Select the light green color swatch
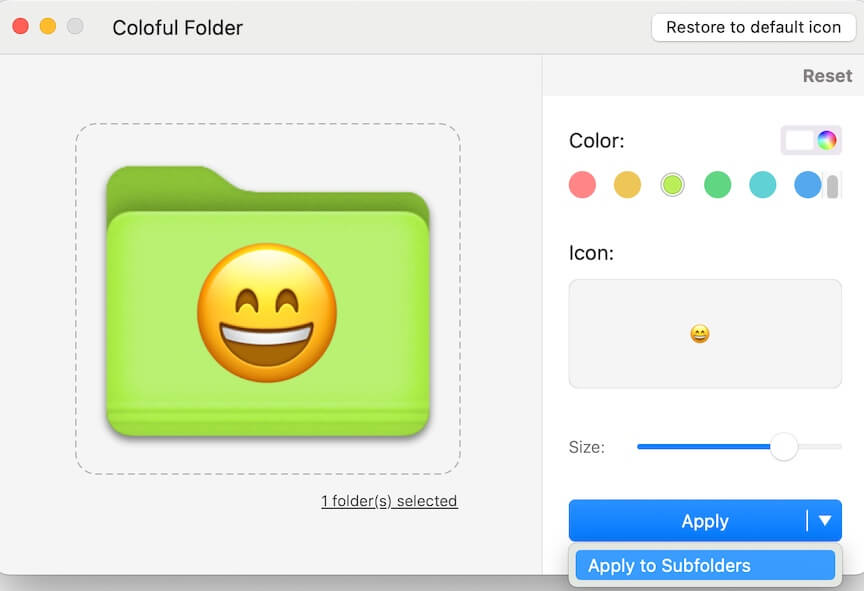 [672, 185]
